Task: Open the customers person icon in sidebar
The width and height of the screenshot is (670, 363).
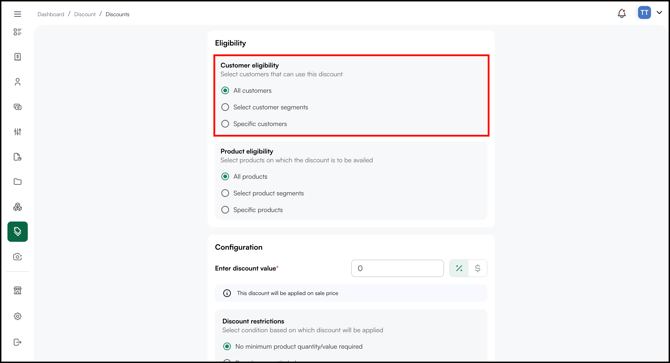Action: coord(18,82)
